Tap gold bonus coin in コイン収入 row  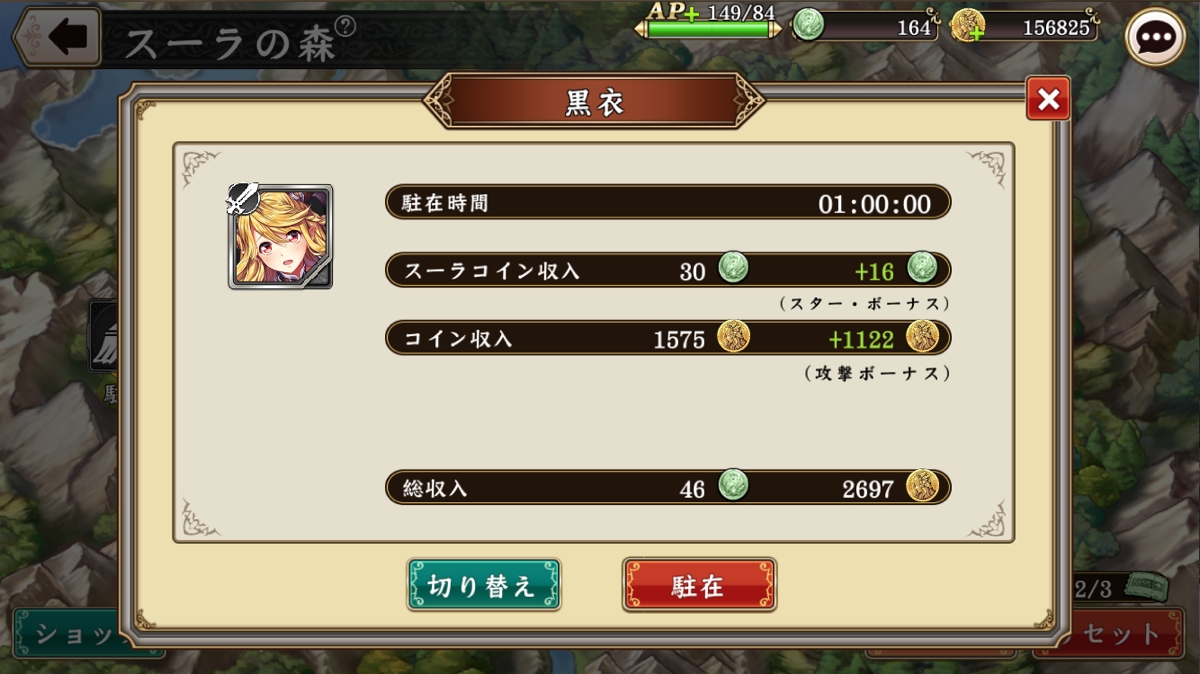point(922,336)
